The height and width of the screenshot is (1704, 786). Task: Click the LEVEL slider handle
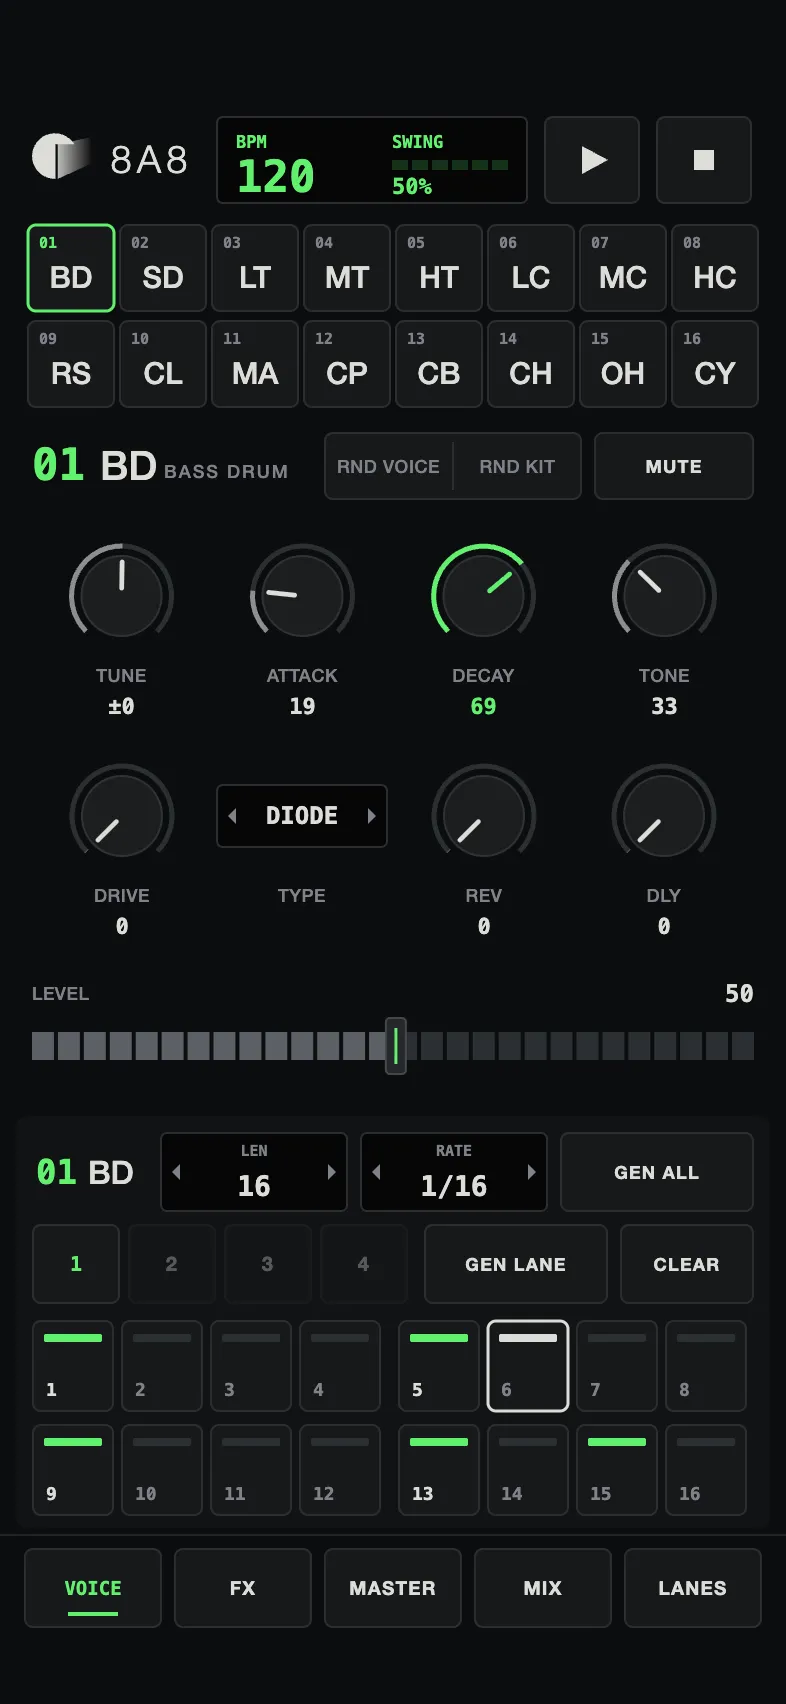coord(396,1046)
